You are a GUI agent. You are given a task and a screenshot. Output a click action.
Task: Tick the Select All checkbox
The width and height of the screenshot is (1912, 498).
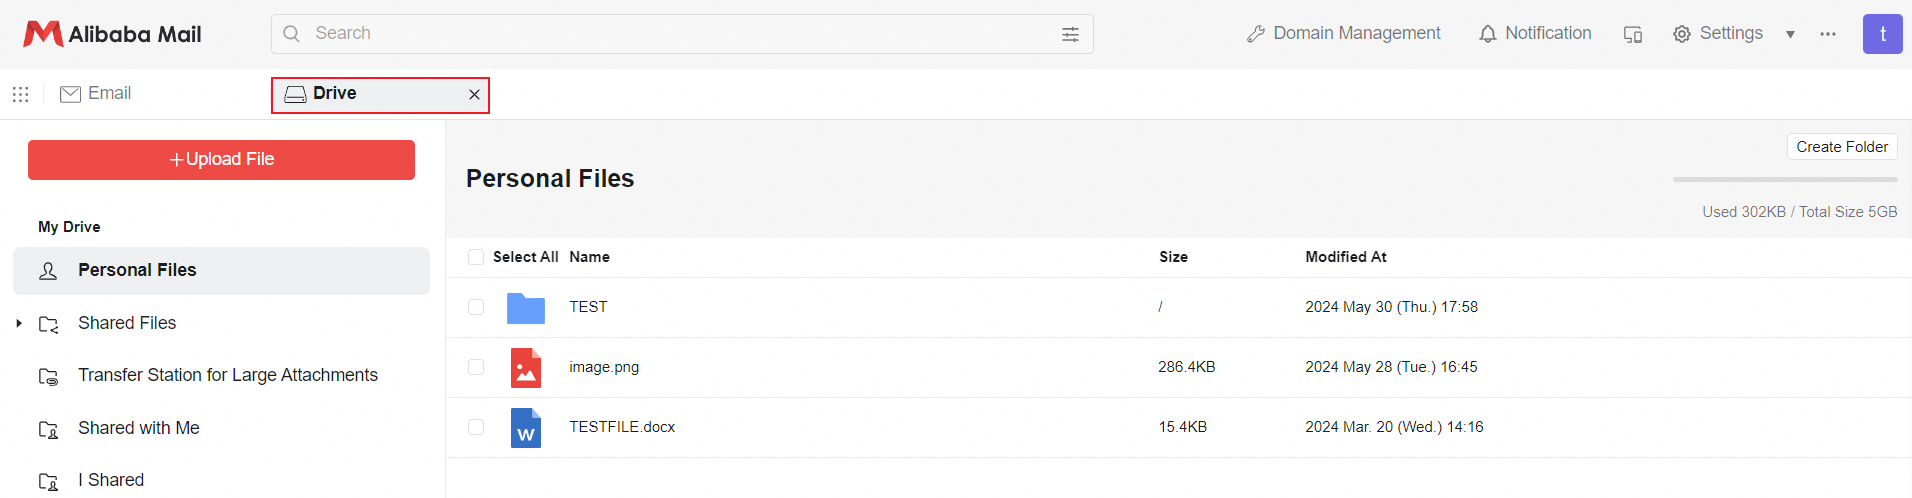(x=476, y=257)
